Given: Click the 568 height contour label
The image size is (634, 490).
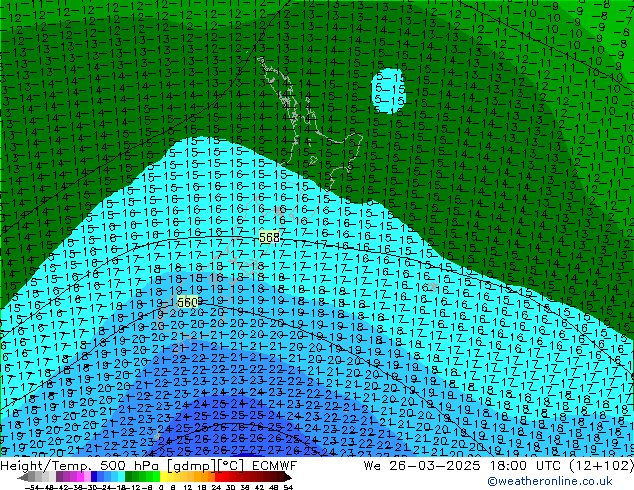Looking at the screenshot, I should [269, 237].
